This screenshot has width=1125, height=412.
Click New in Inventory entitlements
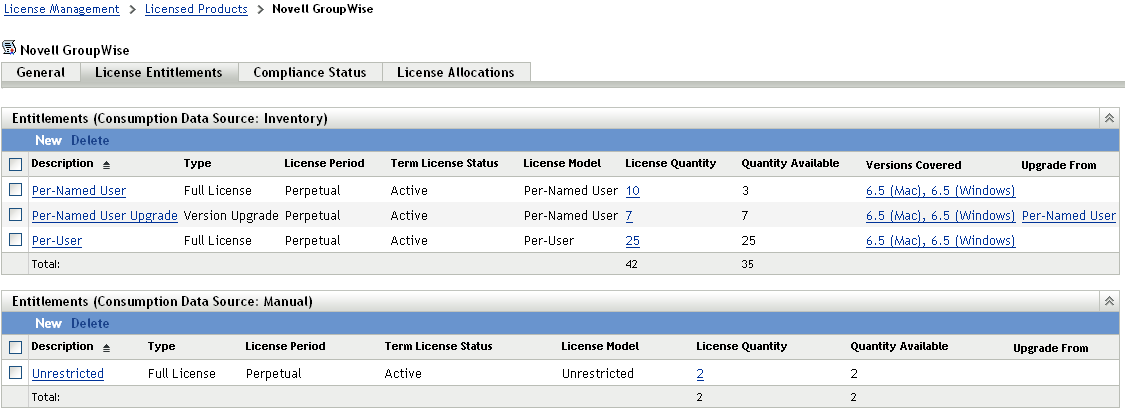48,141
